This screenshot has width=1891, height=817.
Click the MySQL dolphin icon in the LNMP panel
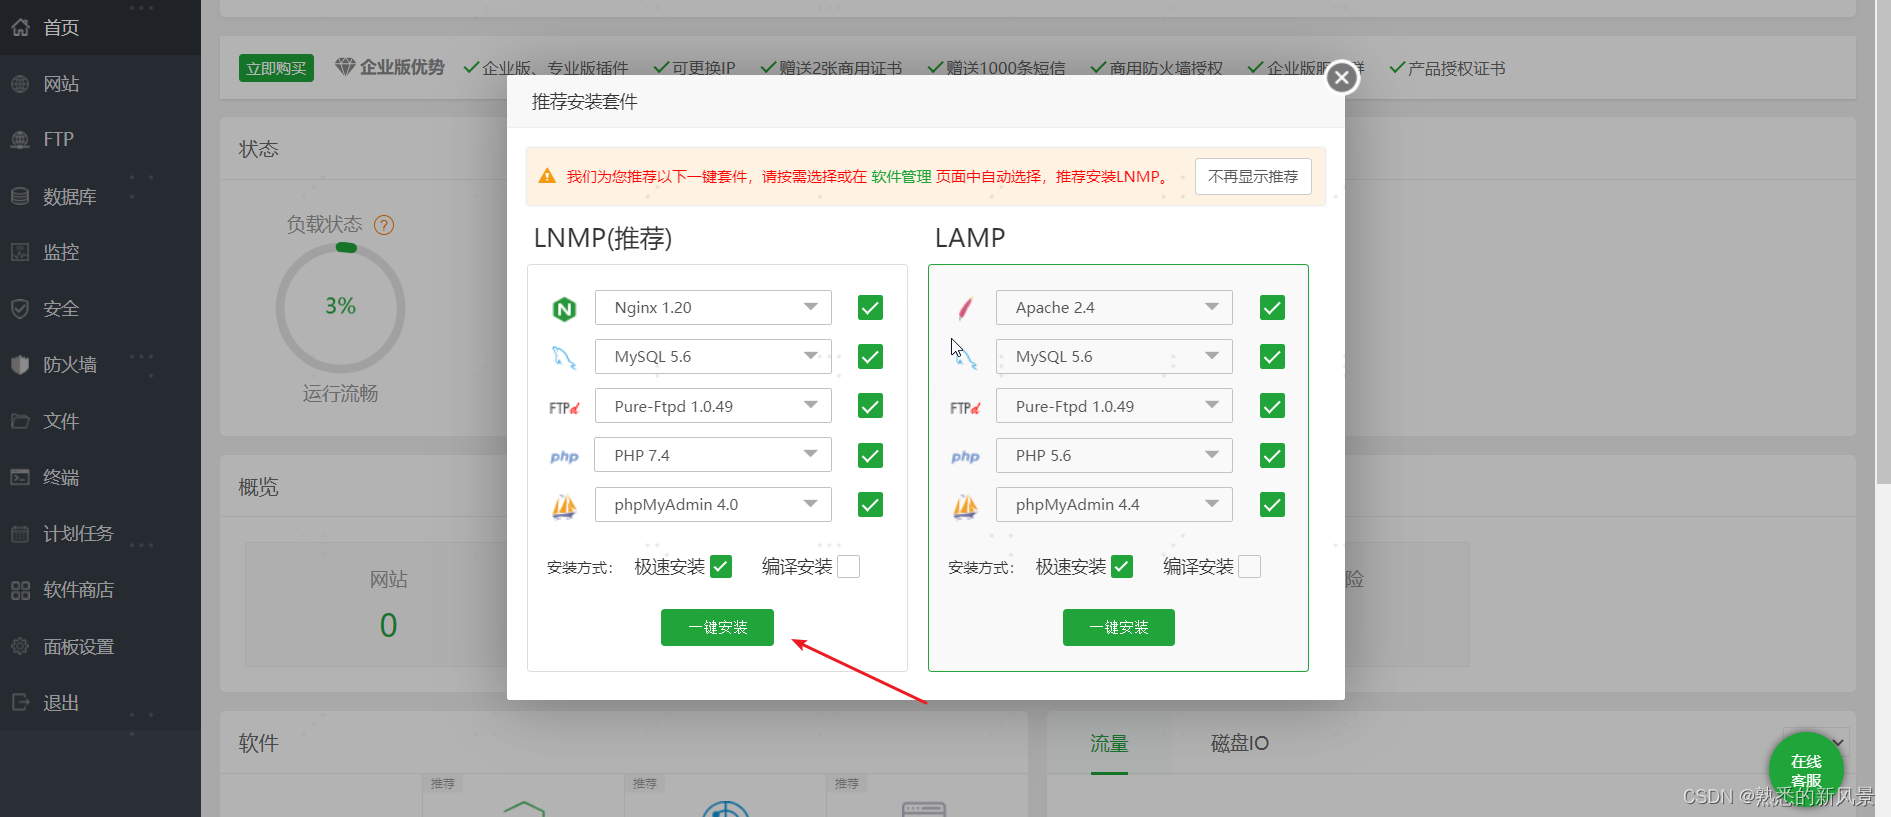(564, 357)
